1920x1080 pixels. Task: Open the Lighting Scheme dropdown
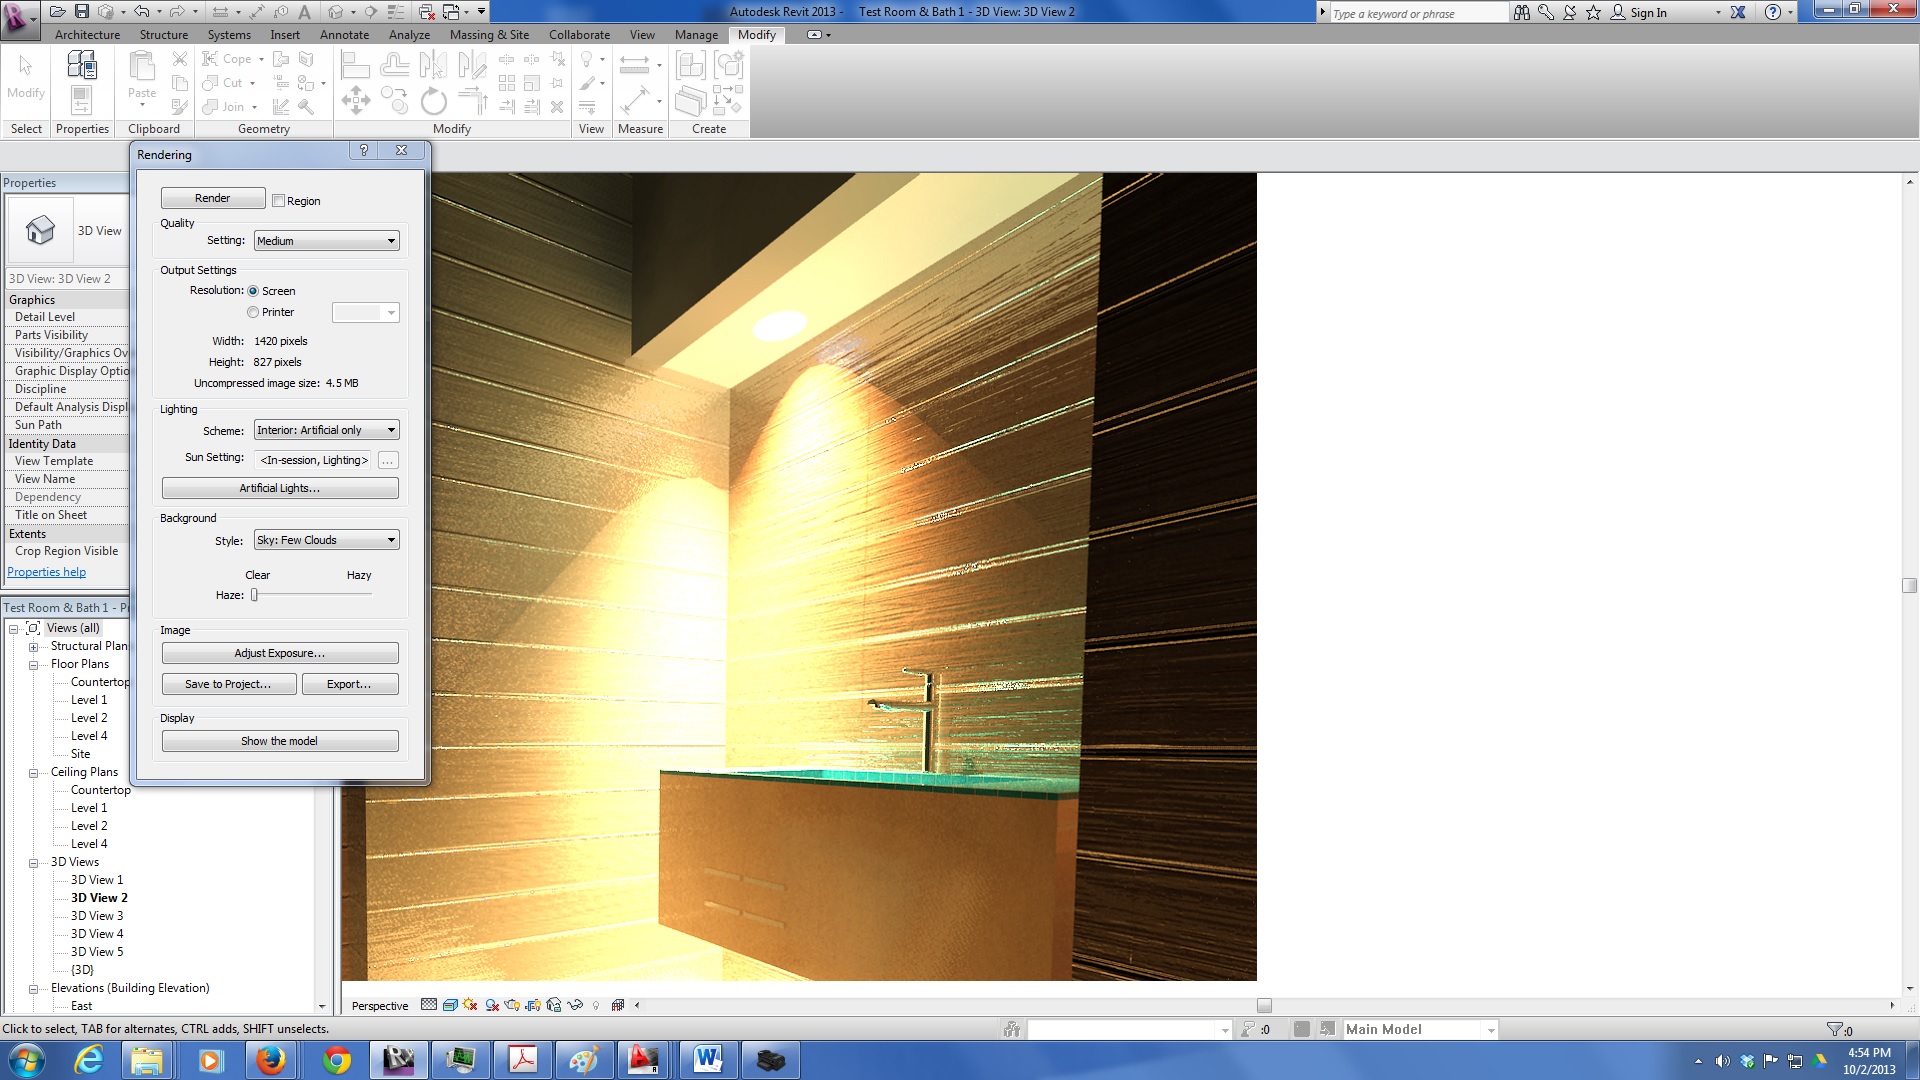click(326, 430)
